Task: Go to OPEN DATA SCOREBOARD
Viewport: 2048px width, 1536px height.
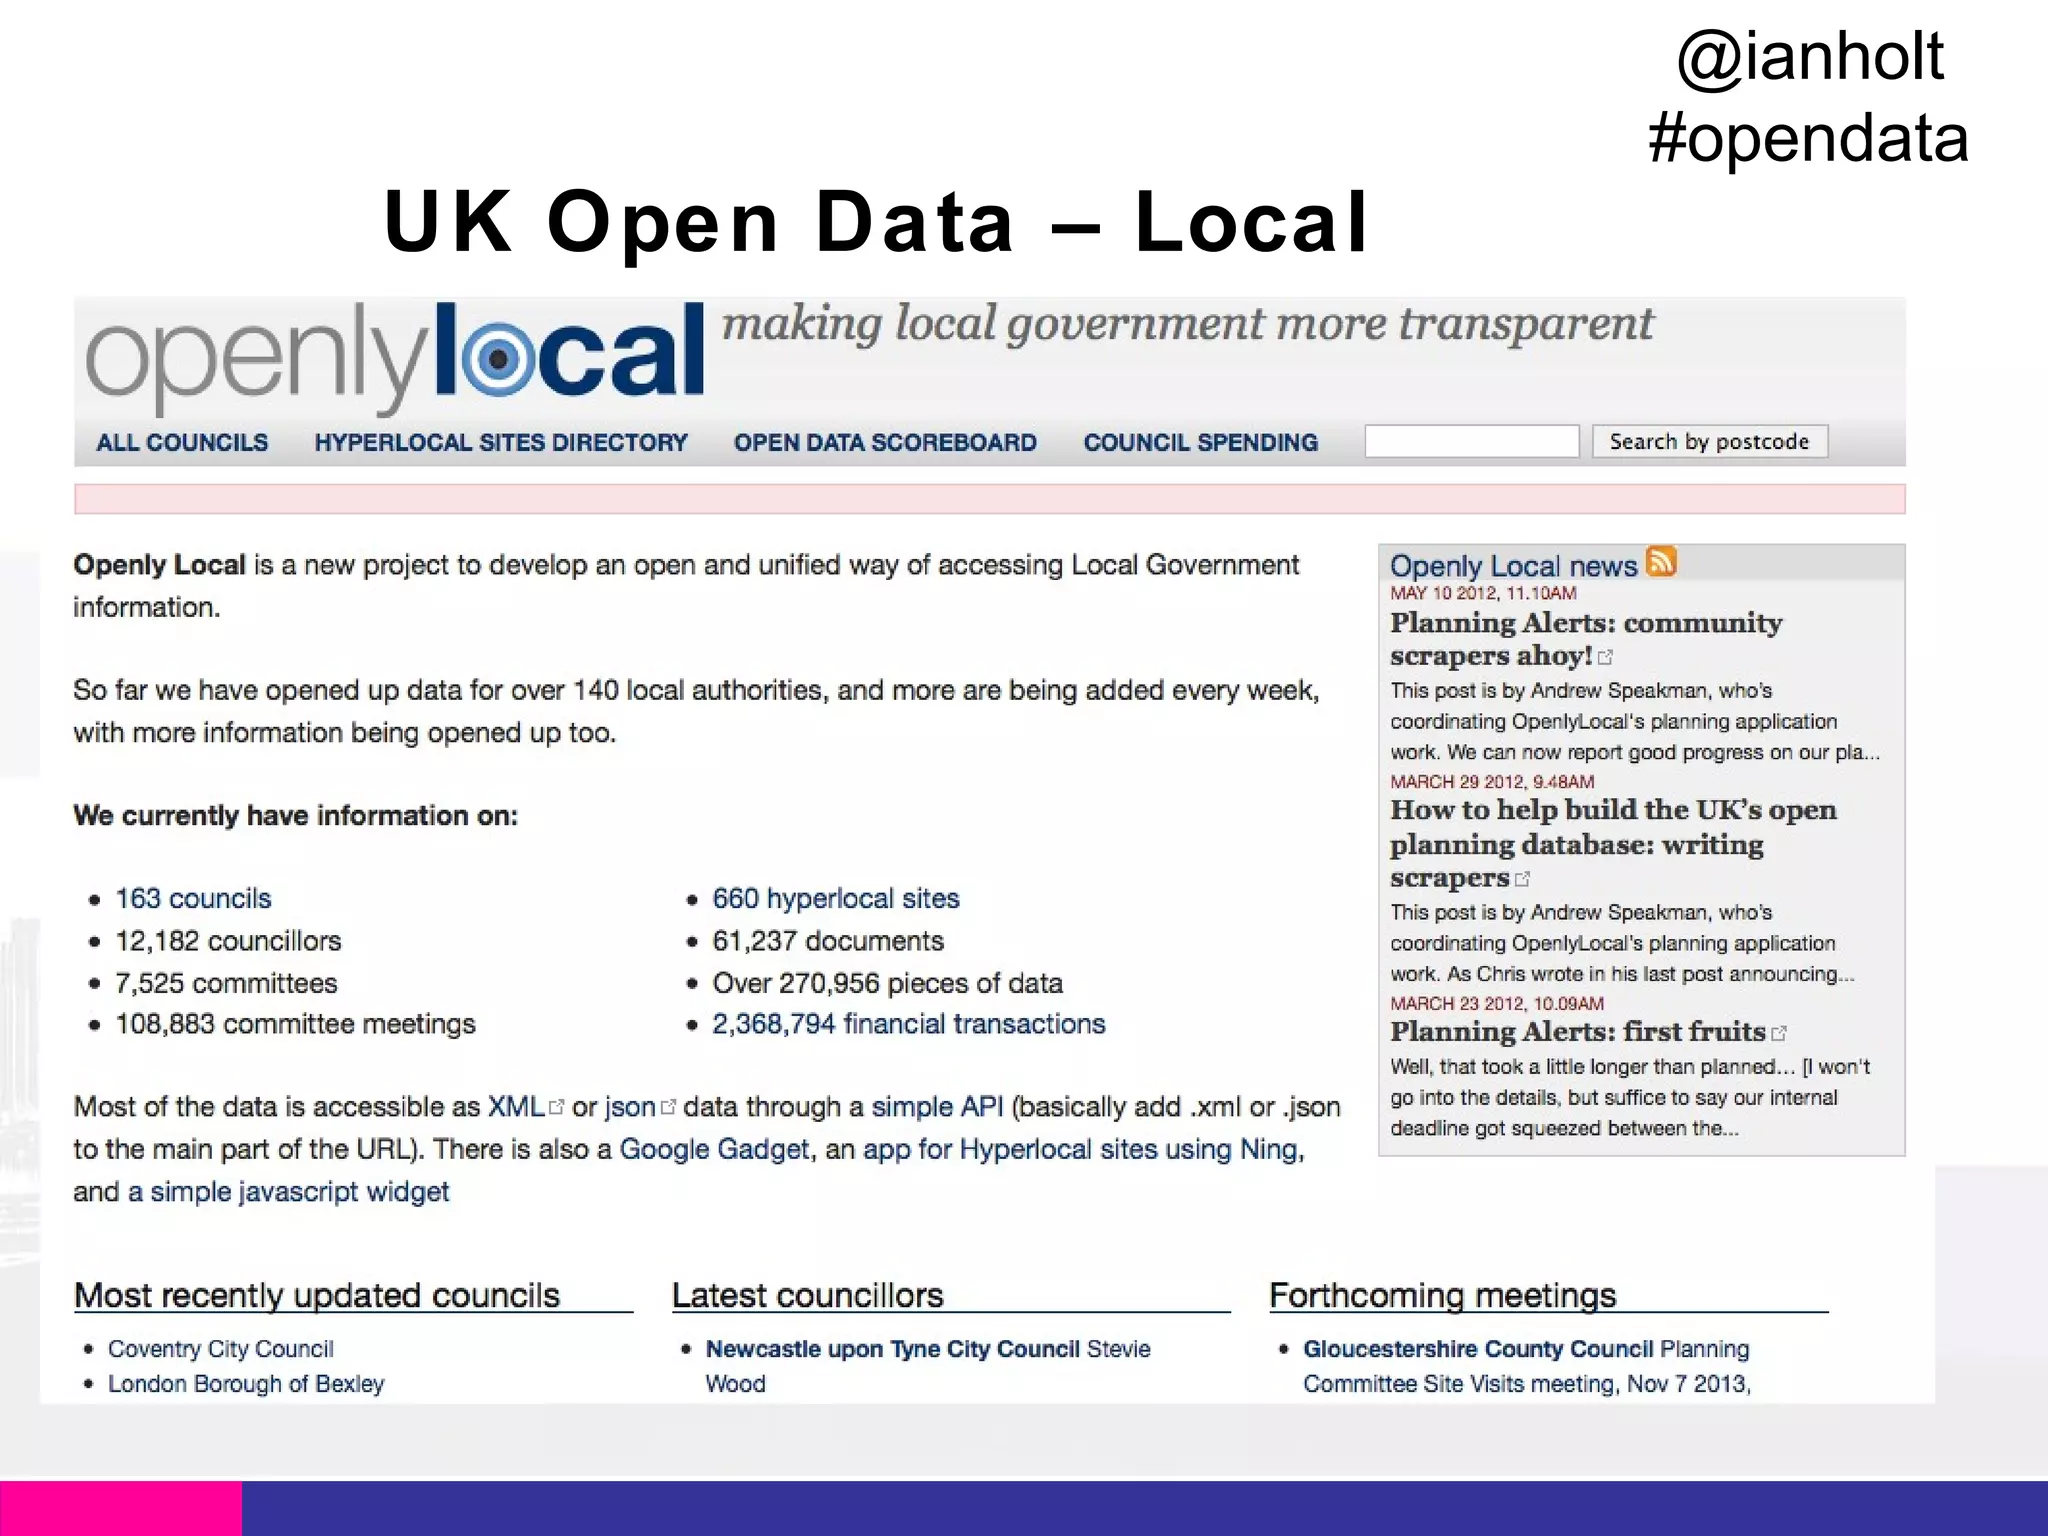Action: click(x=885, y=442)
